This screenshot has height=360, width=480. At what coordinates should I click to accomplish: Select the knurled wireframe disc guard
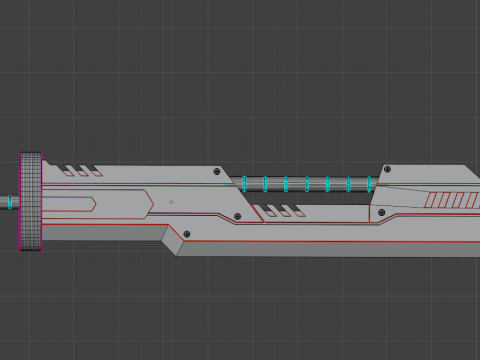click(x=31, y=202)
